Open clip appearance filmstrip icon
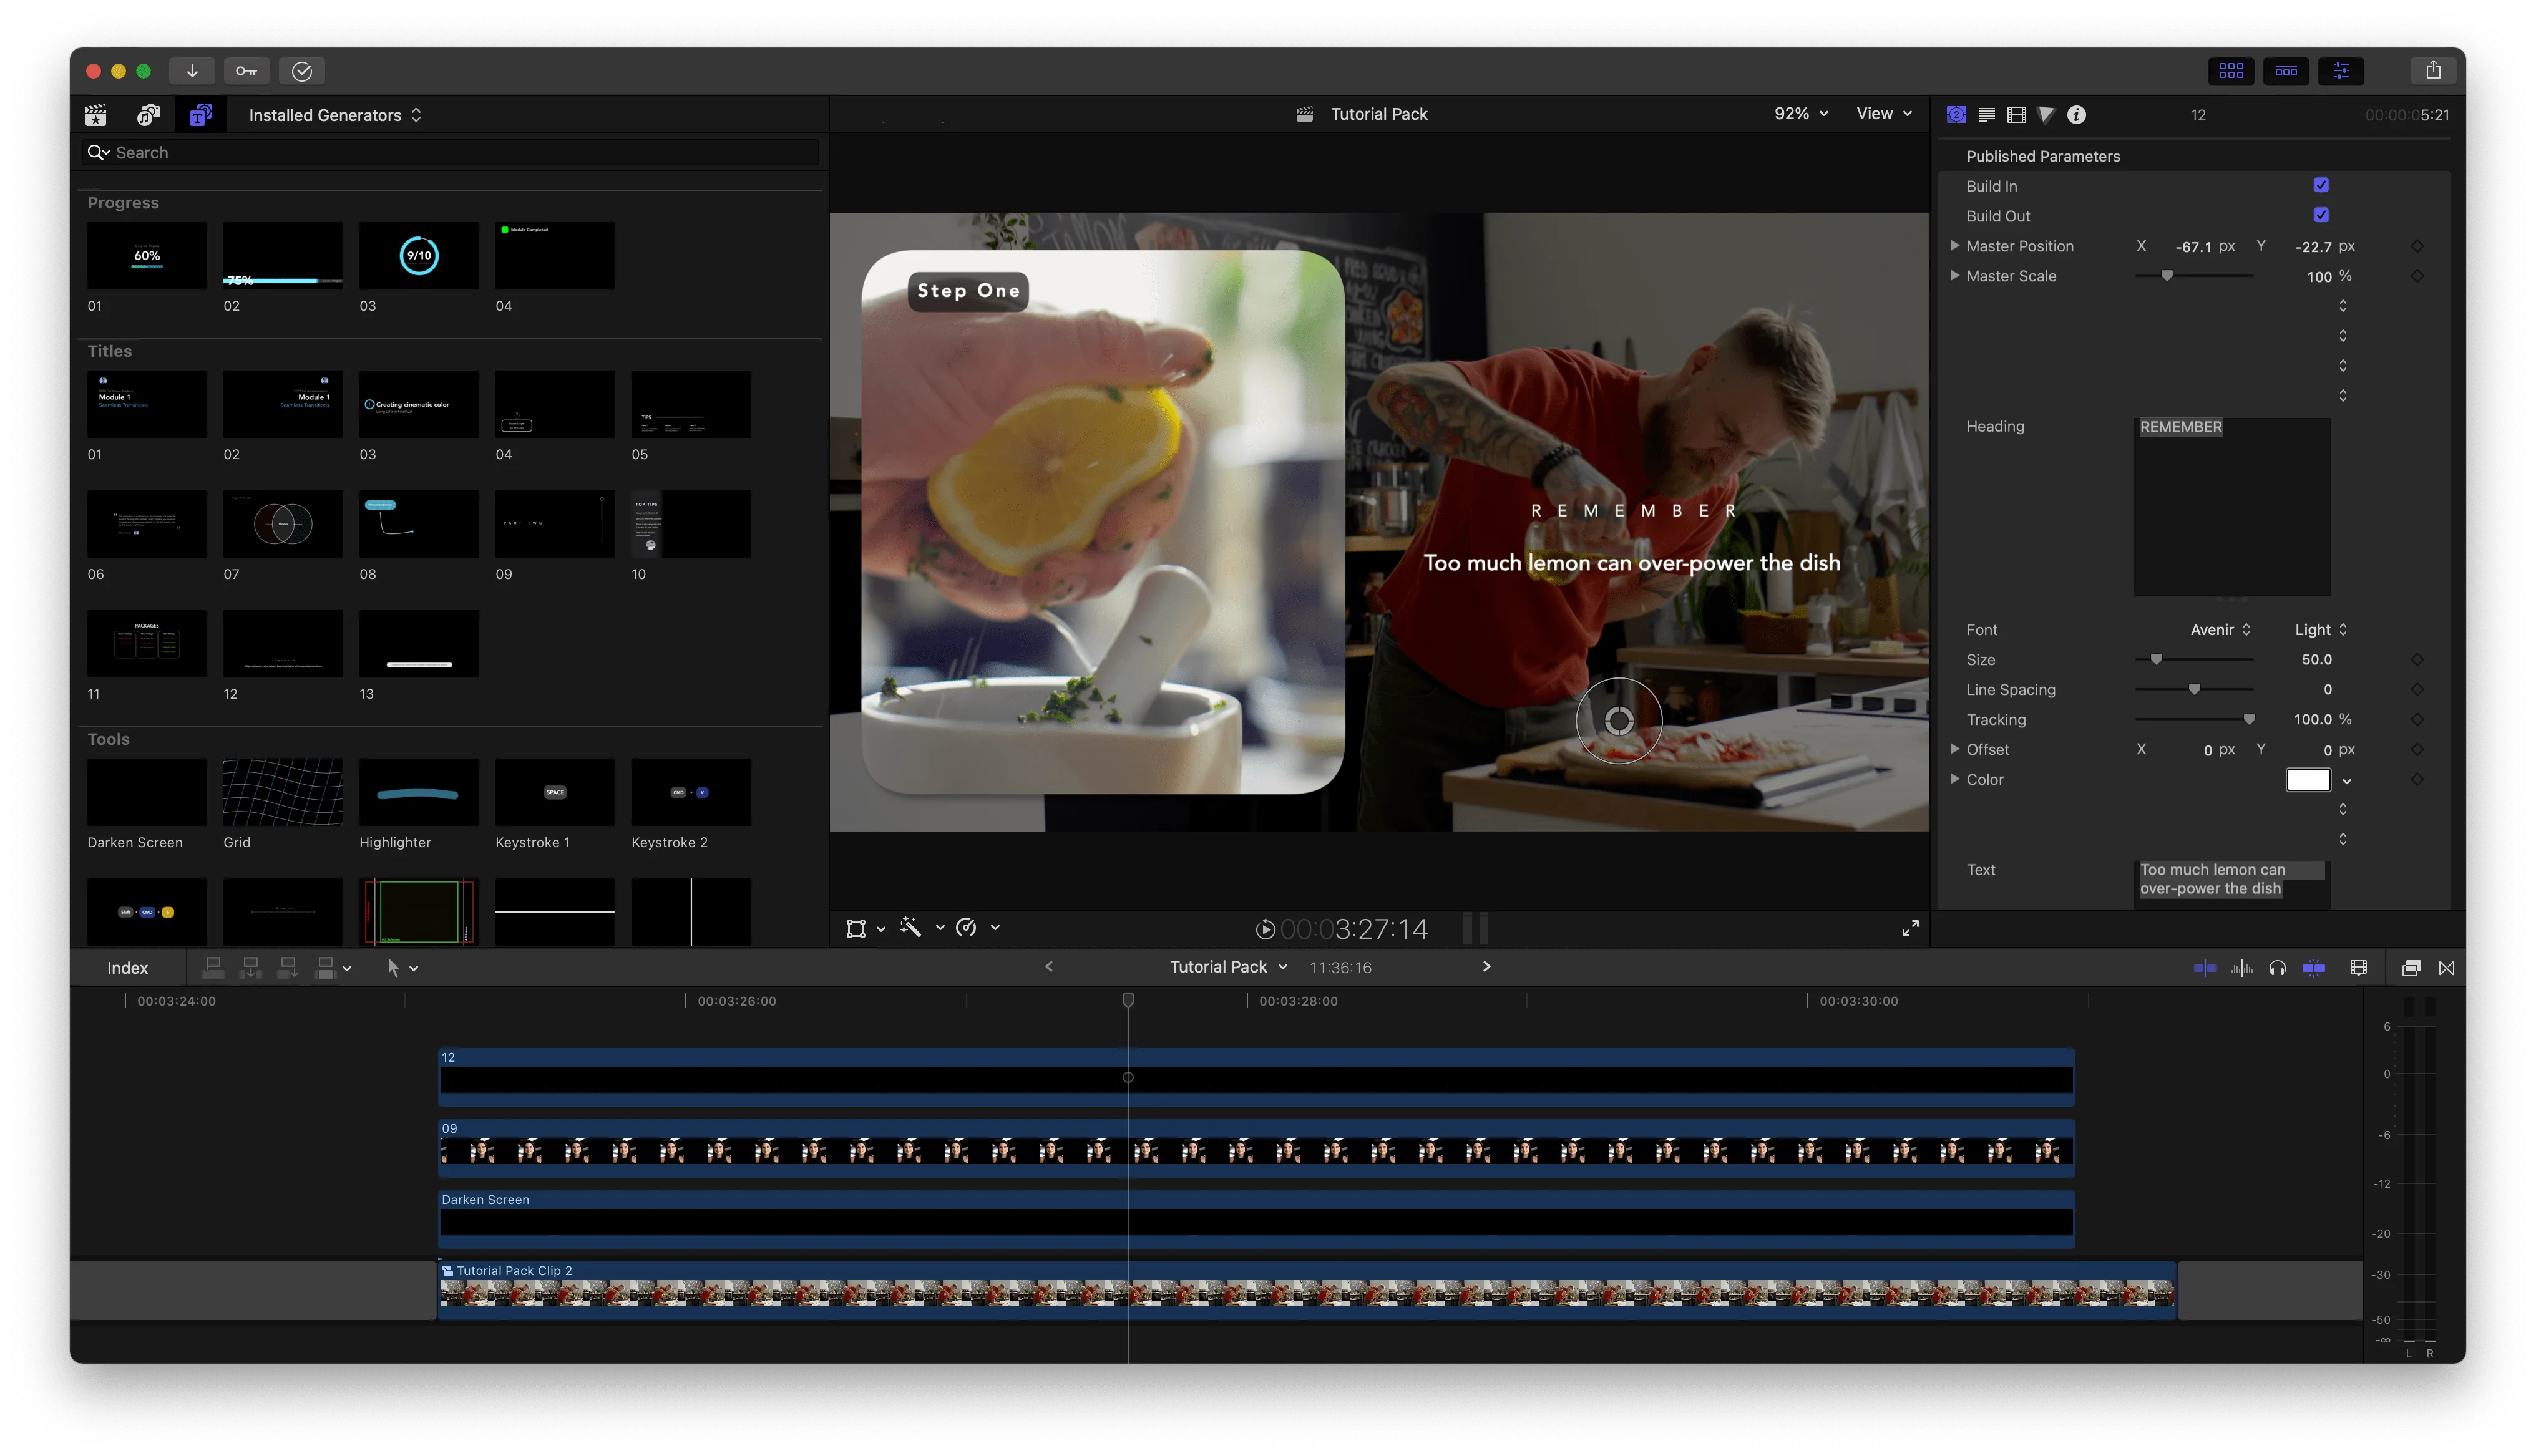 2358,968
